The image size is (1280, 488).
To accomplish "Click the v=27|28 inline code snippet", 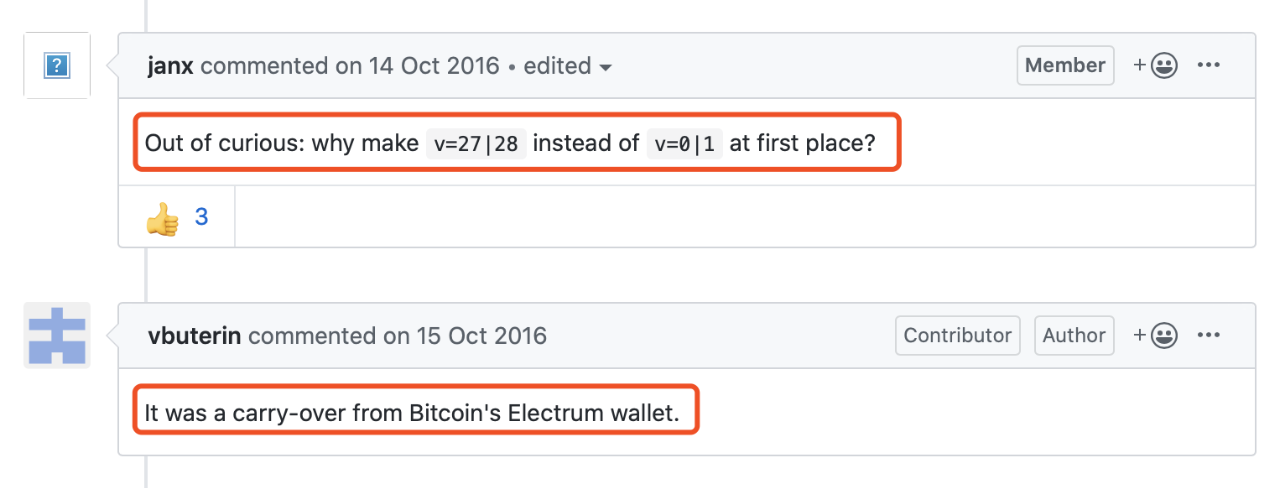I will [476, 143].
